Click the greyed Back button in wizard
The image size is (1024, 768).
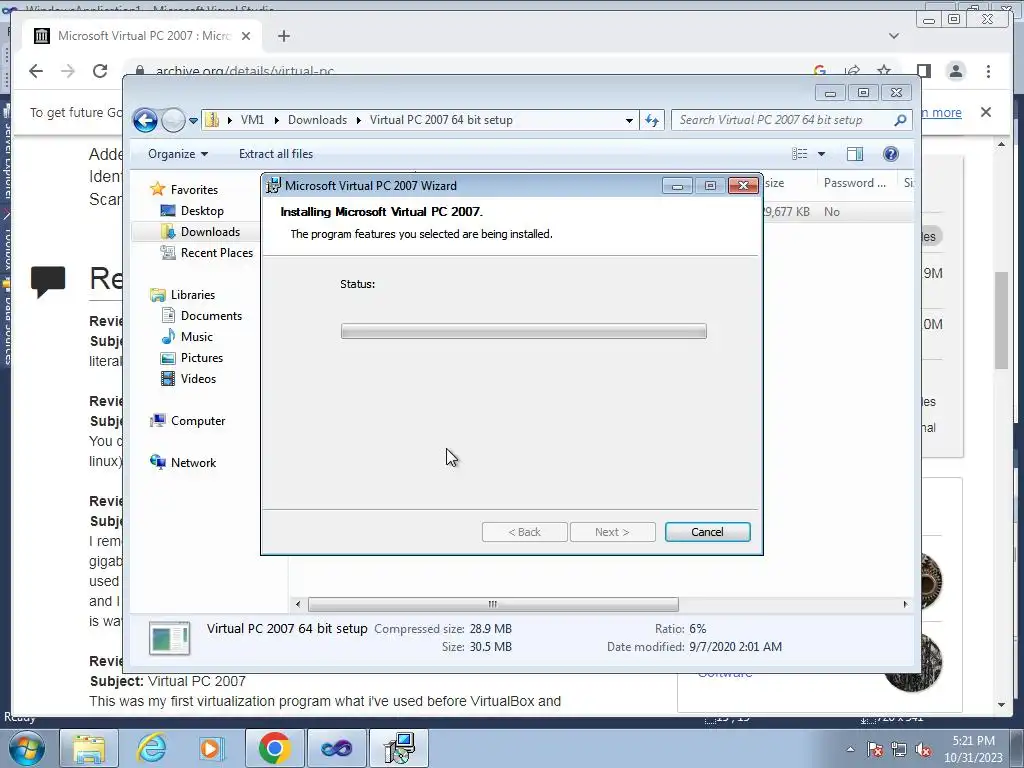tap(524, 532)
